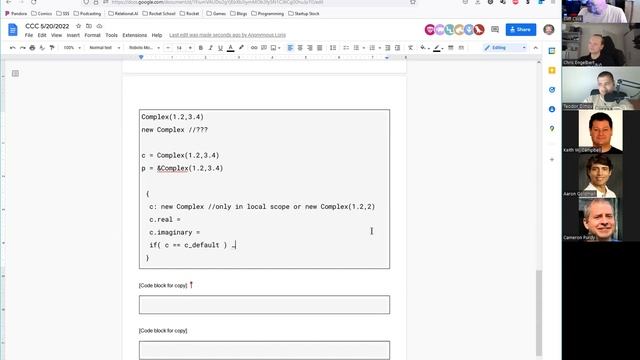Click the font size field
Viewport: 640px width, 360px height.
(x=179, y=48)
